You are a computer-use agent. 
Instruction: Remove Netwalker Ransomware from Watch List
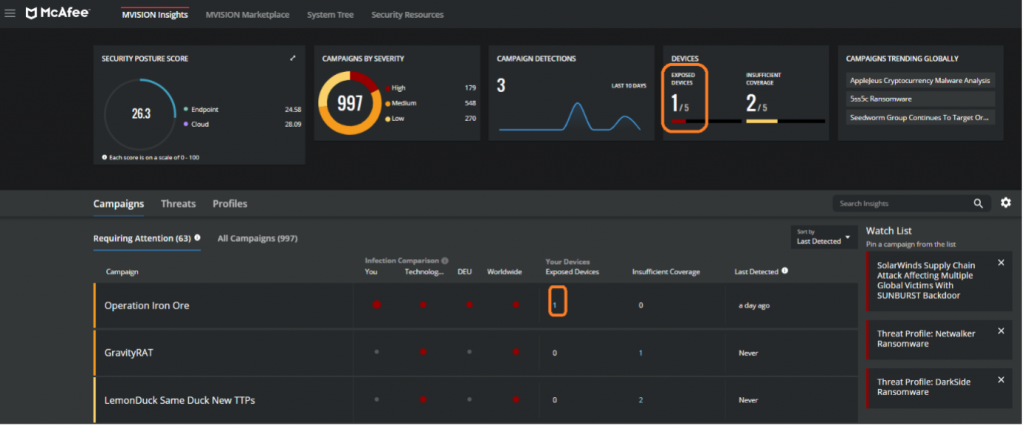point(1001,331)
